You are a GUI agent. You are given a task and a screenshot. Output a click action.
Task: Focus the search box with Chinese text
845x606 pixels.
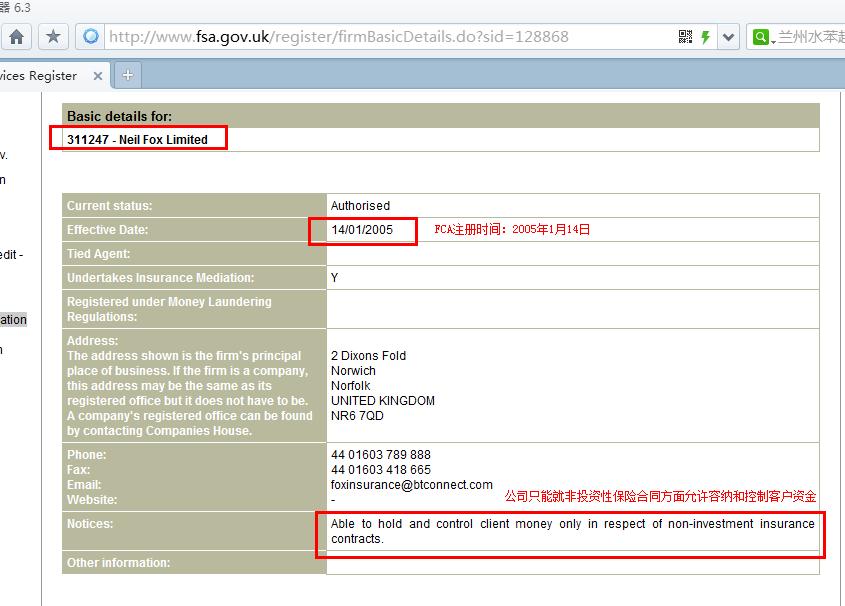[811, 37]
